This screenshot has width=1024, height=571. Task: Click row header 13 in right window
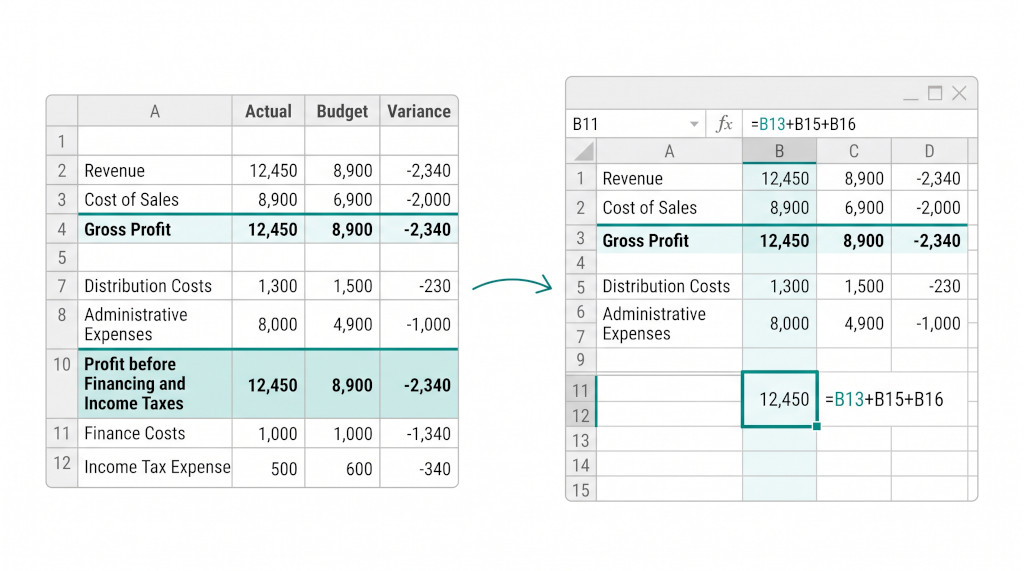tap(581, 440)
